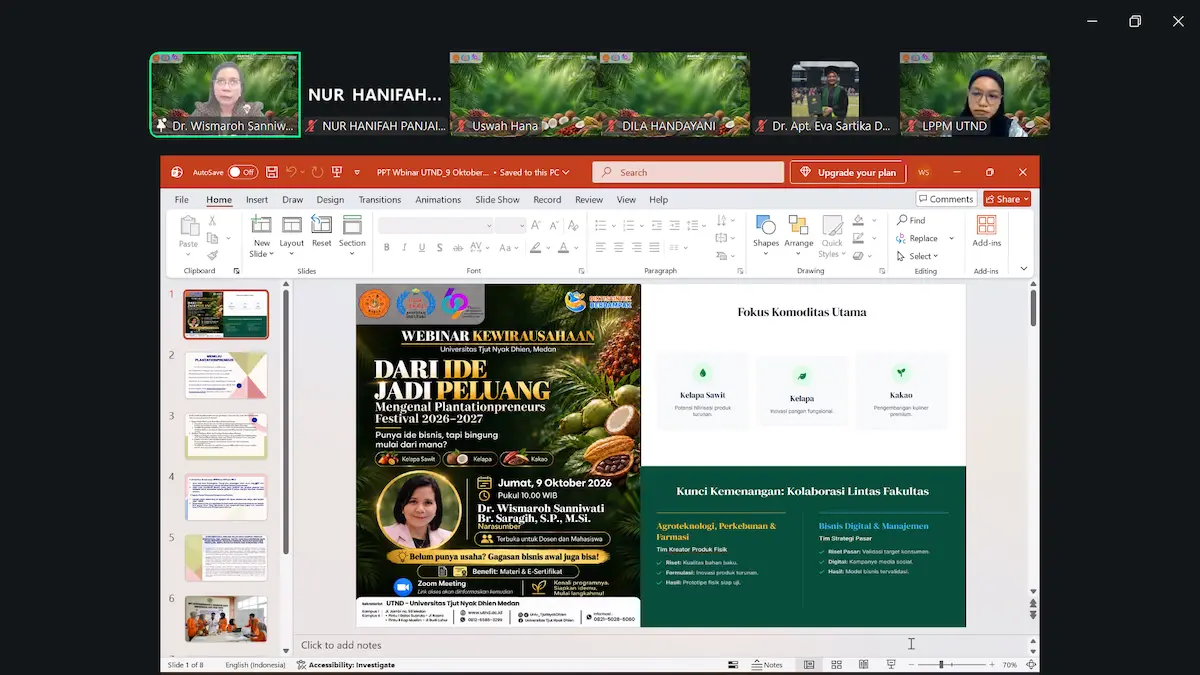Click Upgrade your plan button

847,172
